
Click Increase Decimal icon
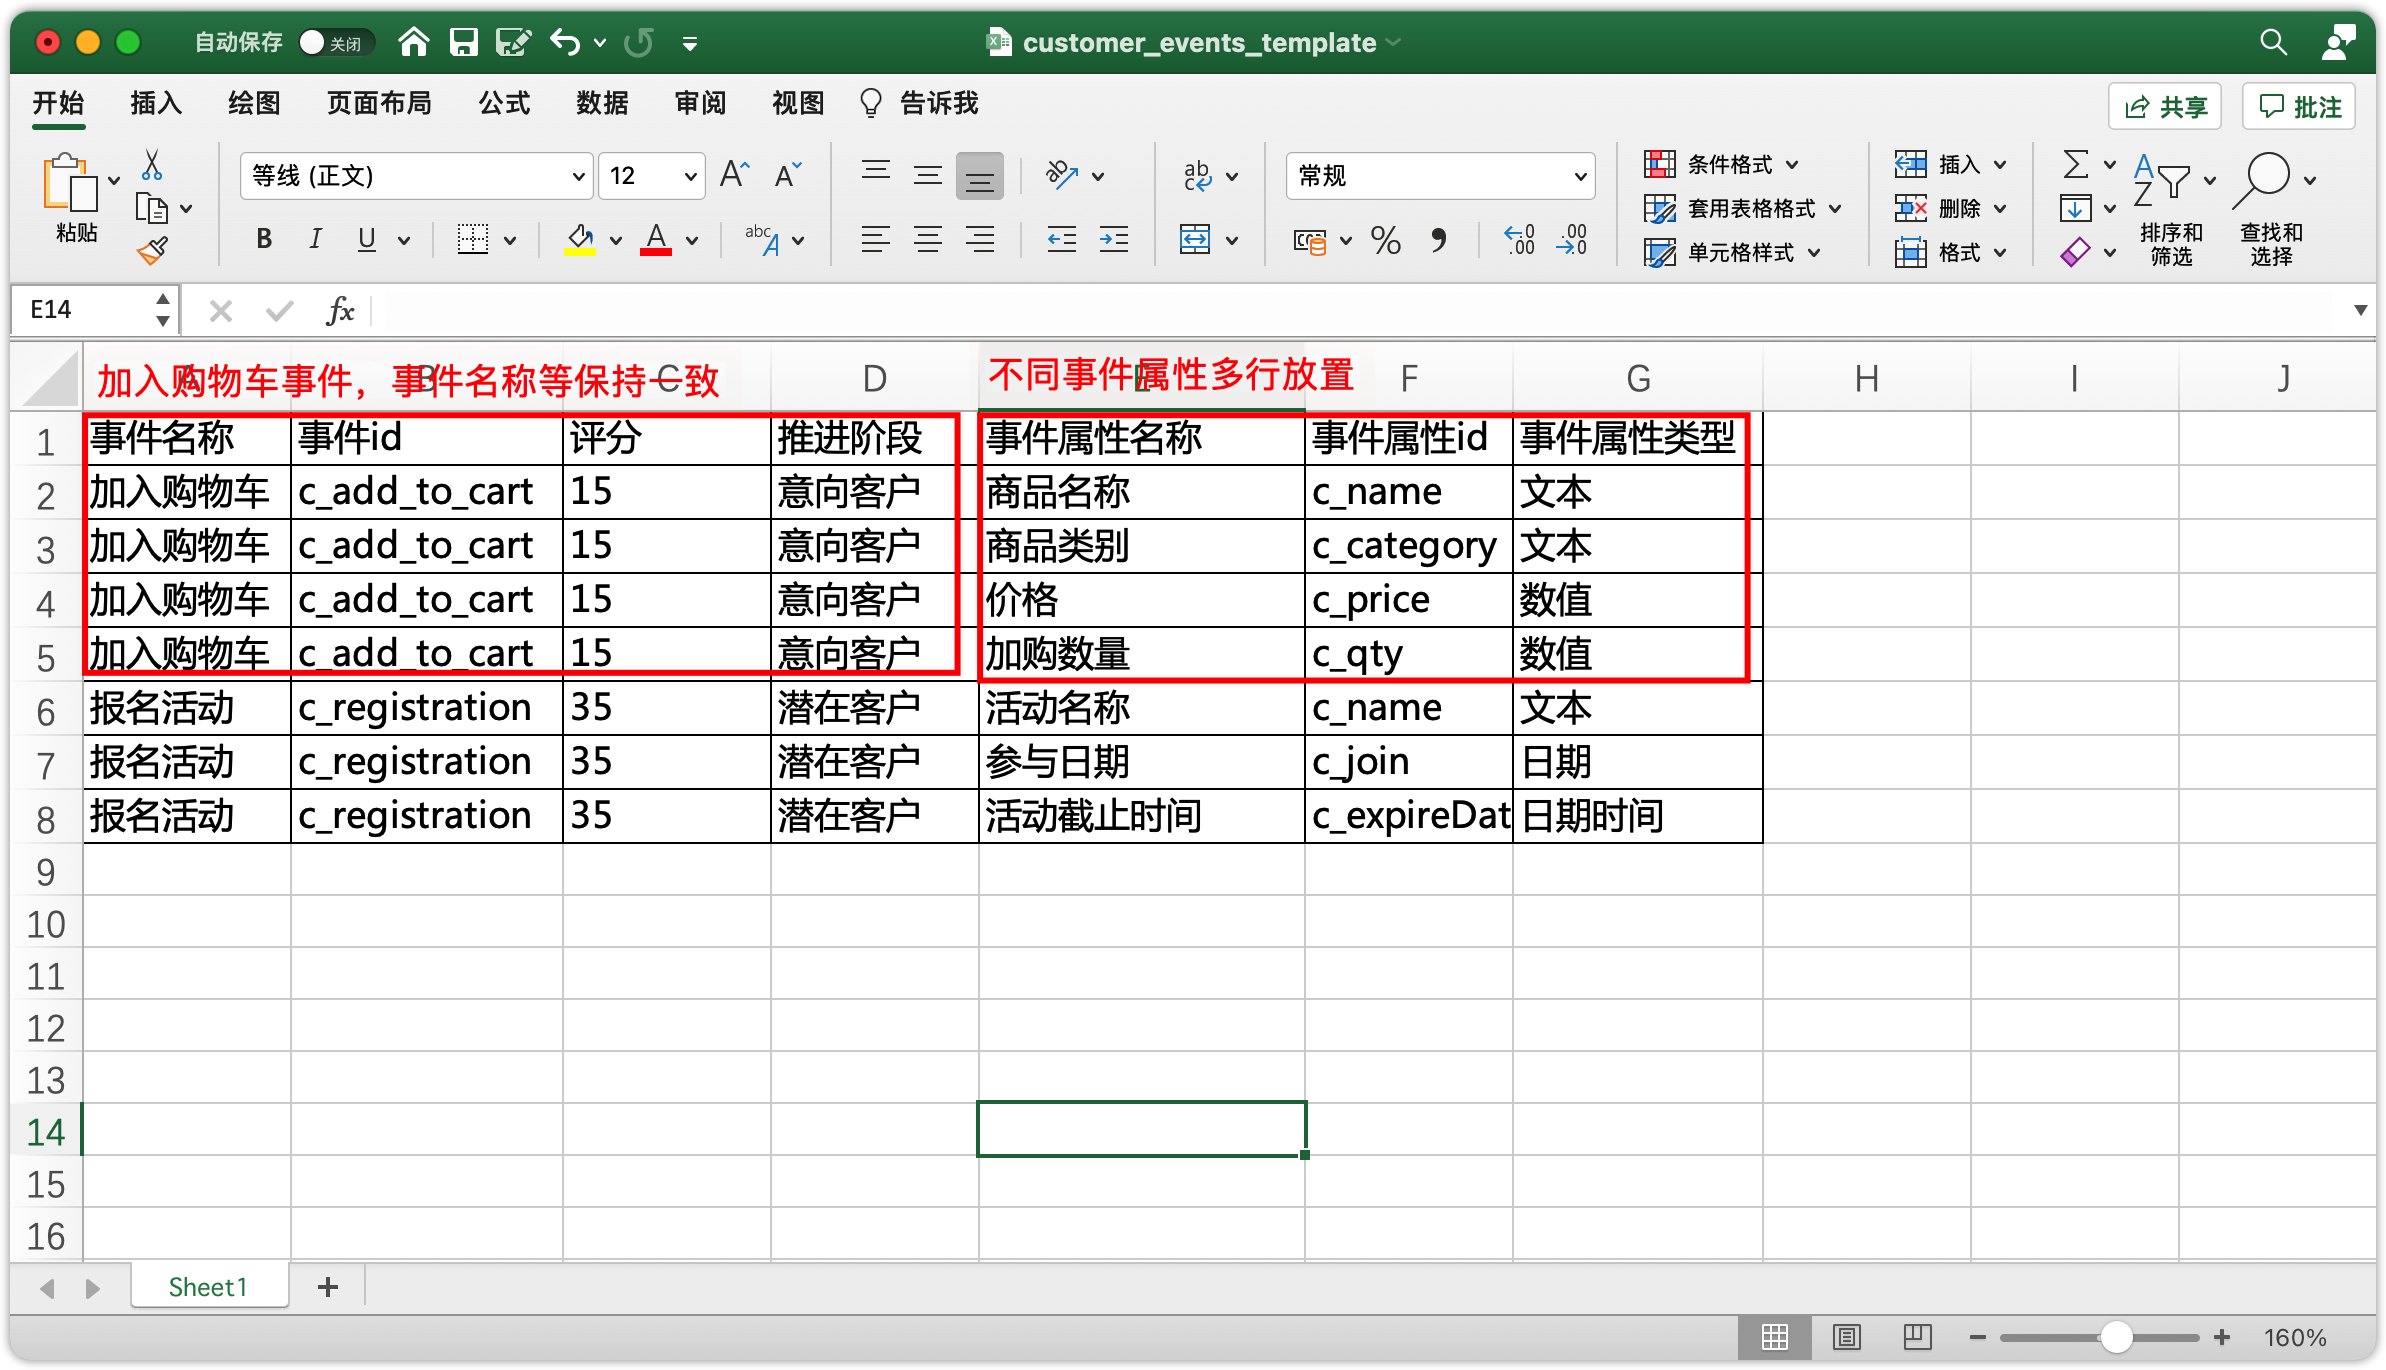(x=1519, y=240)
